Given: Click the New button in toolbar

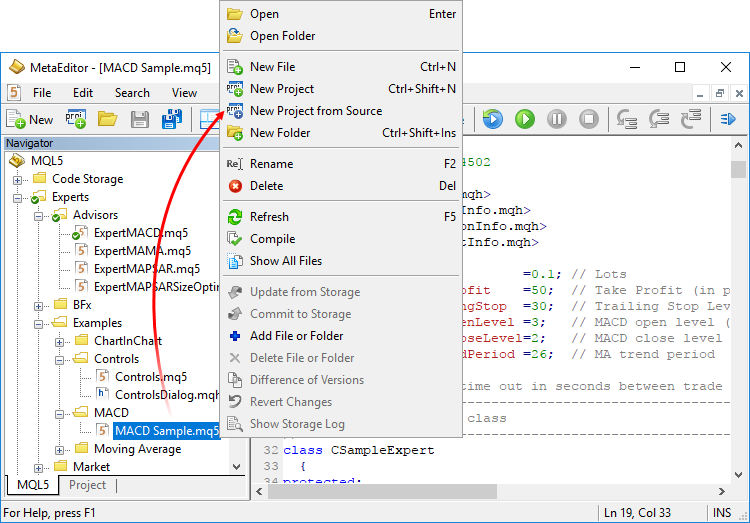Looking at the screenshot, I should pyautogui.click(x=30, y=119).
